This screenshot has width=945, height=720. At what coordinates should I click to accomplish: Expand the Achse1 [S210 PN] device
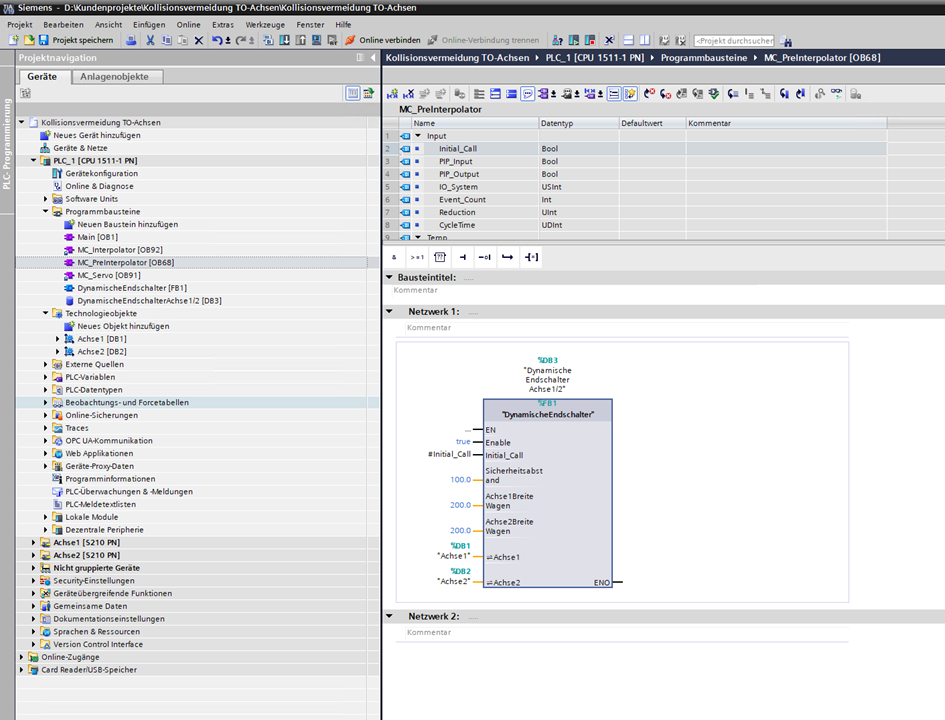click(34, 542)
